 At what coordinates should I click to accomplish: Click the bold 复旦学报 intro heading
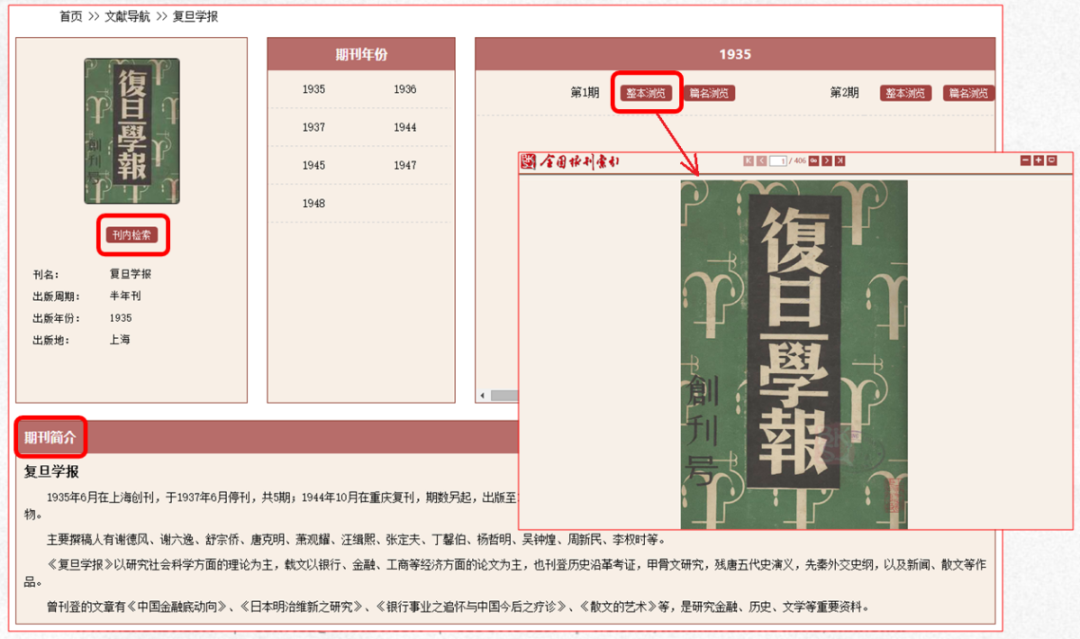52,472
